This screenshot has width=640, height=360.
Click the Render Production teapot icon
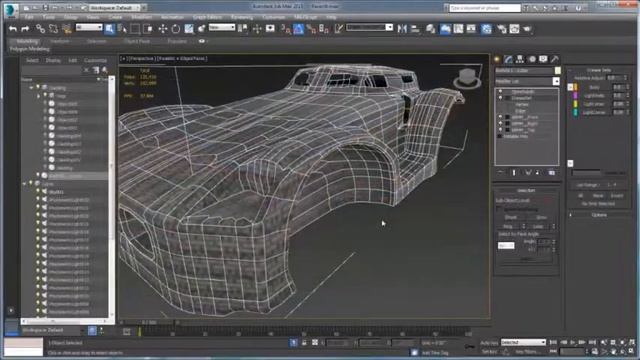(x=527, y=29)
